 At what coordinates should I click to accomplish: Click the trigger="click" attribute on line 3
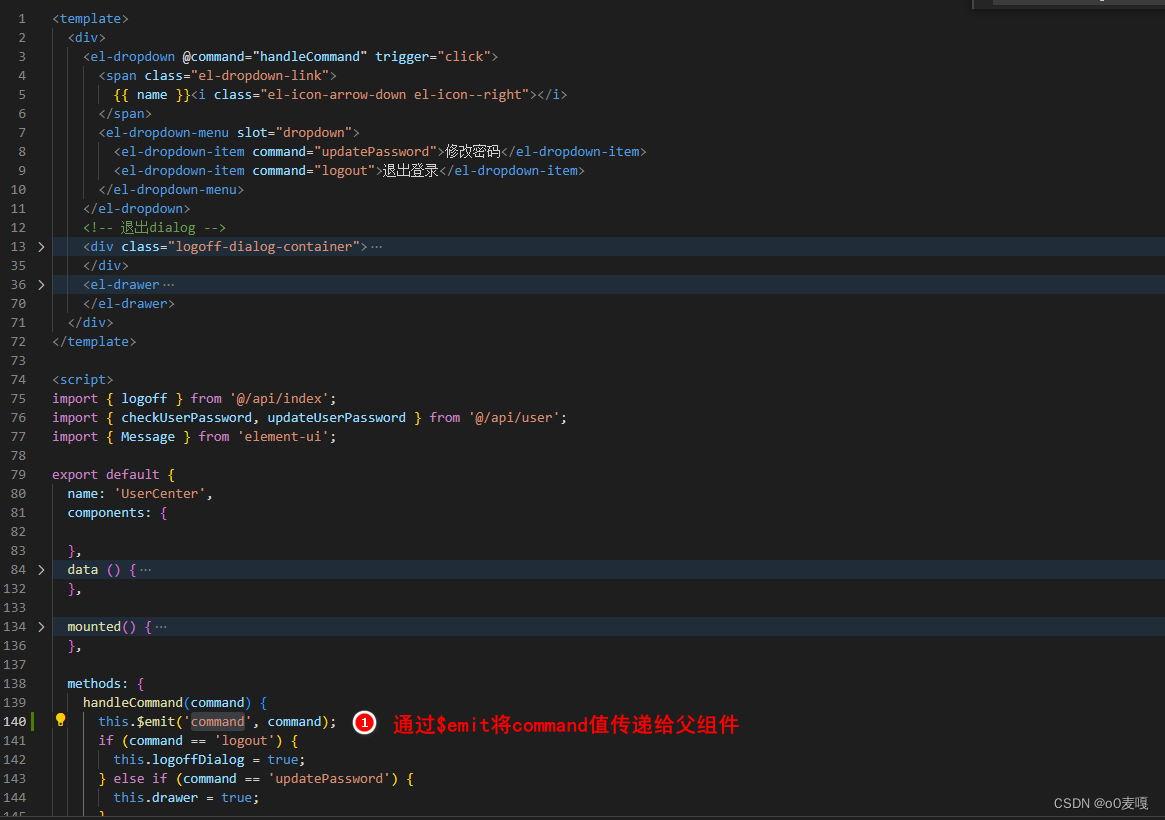tap(432, 56)
